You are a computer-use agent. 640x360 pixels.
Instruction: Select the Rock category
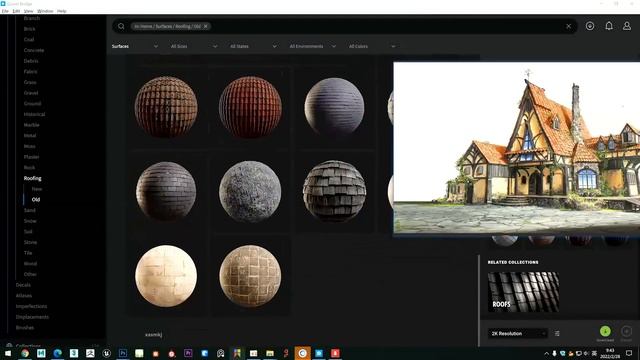coord(29,167)
